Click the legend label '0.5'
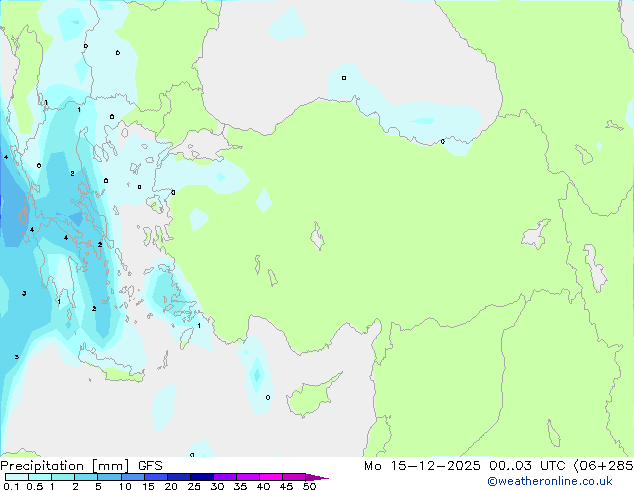 tap(35, 486)
